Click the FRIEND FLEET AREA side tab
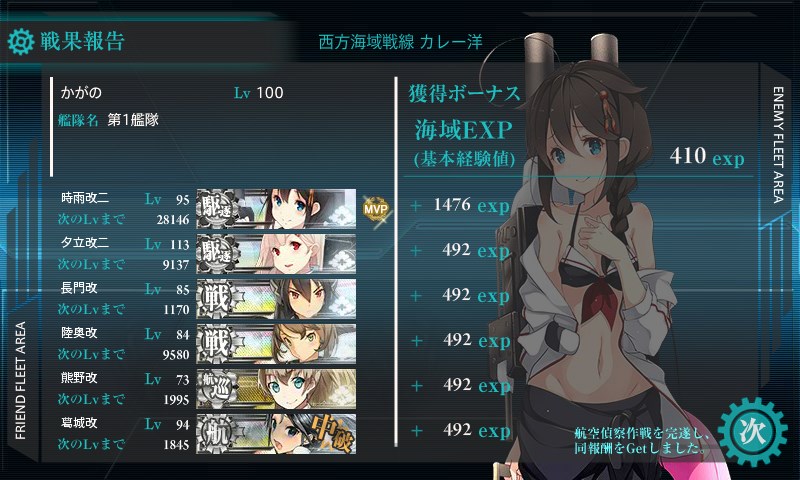 pos(20,381)
